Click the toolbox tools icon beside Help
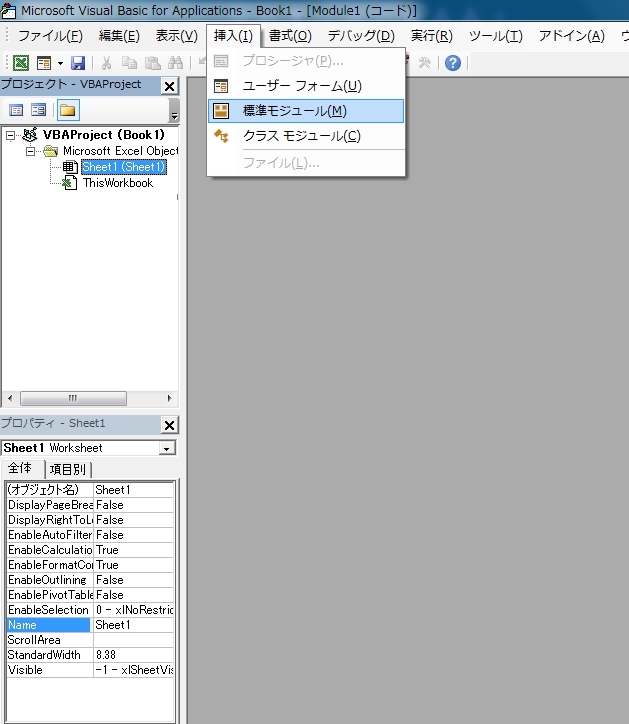The image size is (629, 724). [x=424, y=62]
